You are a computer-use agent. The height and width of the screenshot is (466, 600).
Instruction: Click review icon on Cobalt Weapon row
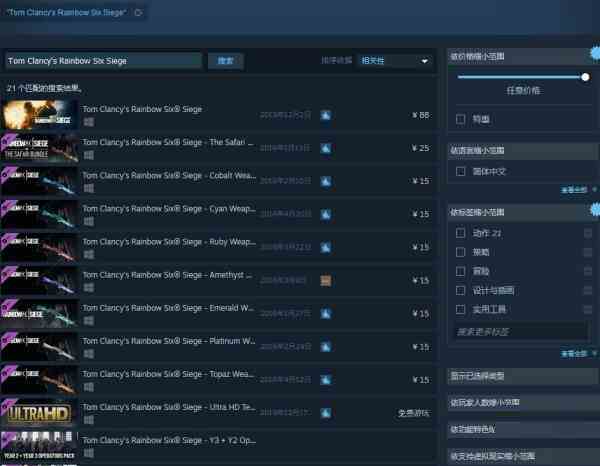[x=326, y=181]
